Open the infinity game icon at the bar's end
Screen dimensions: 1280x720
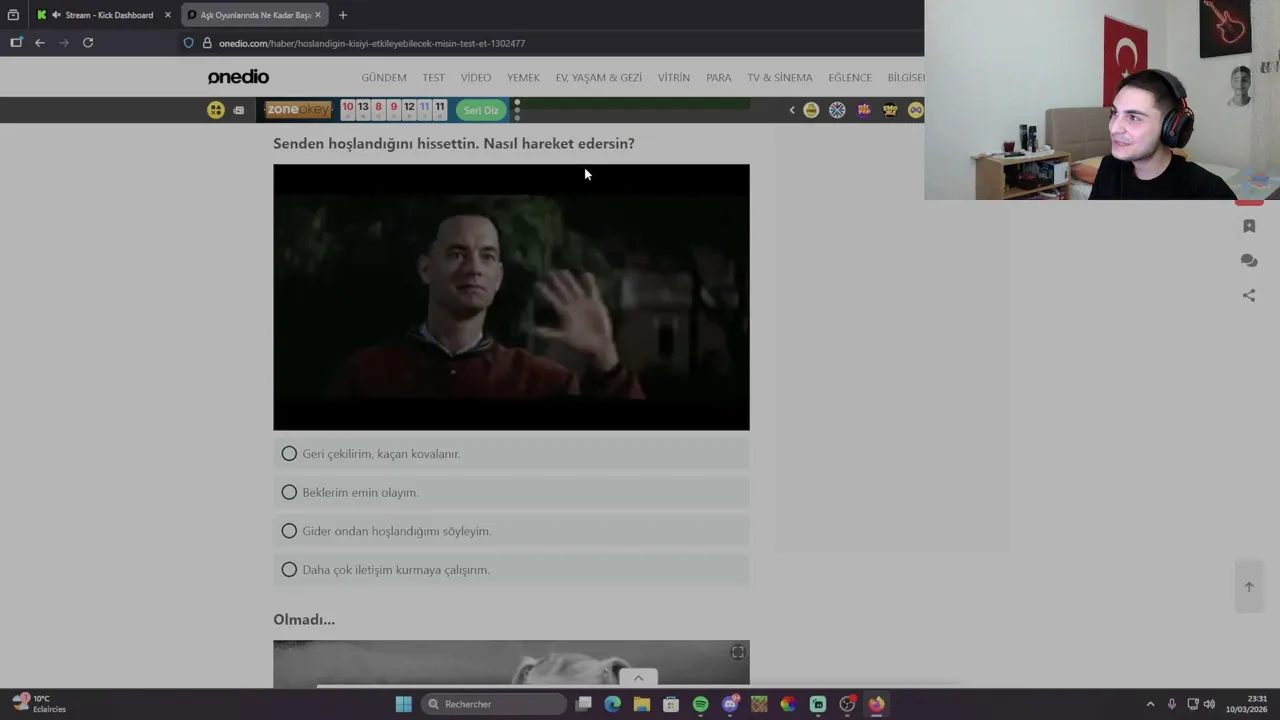coord(915,110)
